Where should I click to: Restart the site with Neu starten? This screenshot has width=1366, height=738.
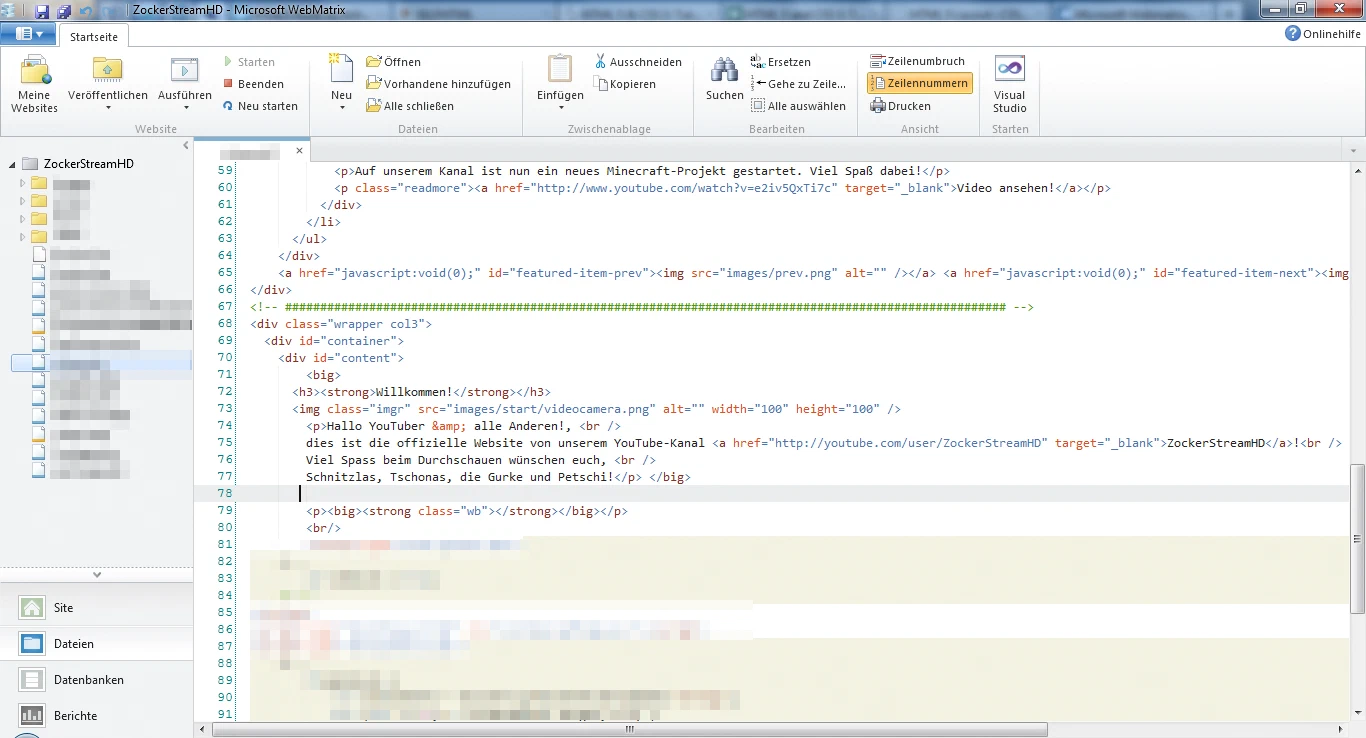click(260, 106)
